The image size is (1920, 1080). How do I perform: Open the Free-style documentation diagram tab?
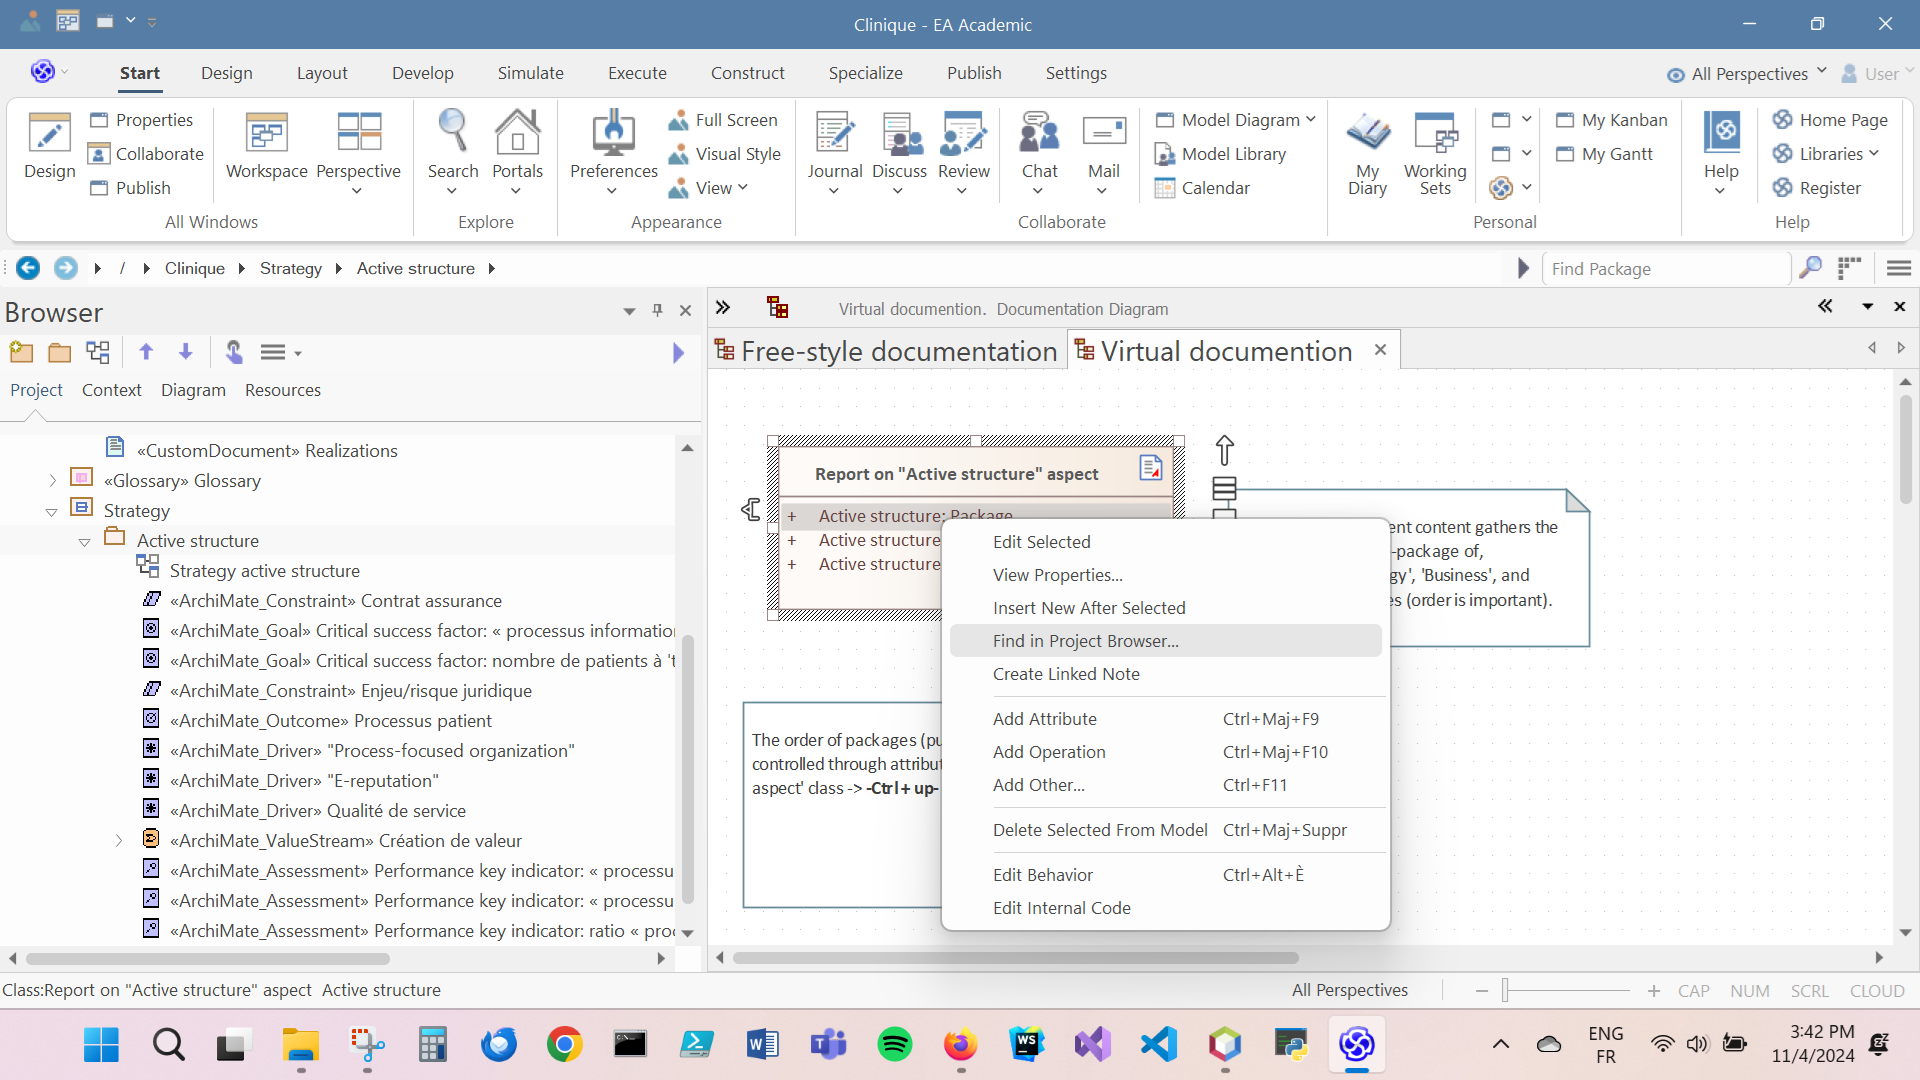[887, 351]
